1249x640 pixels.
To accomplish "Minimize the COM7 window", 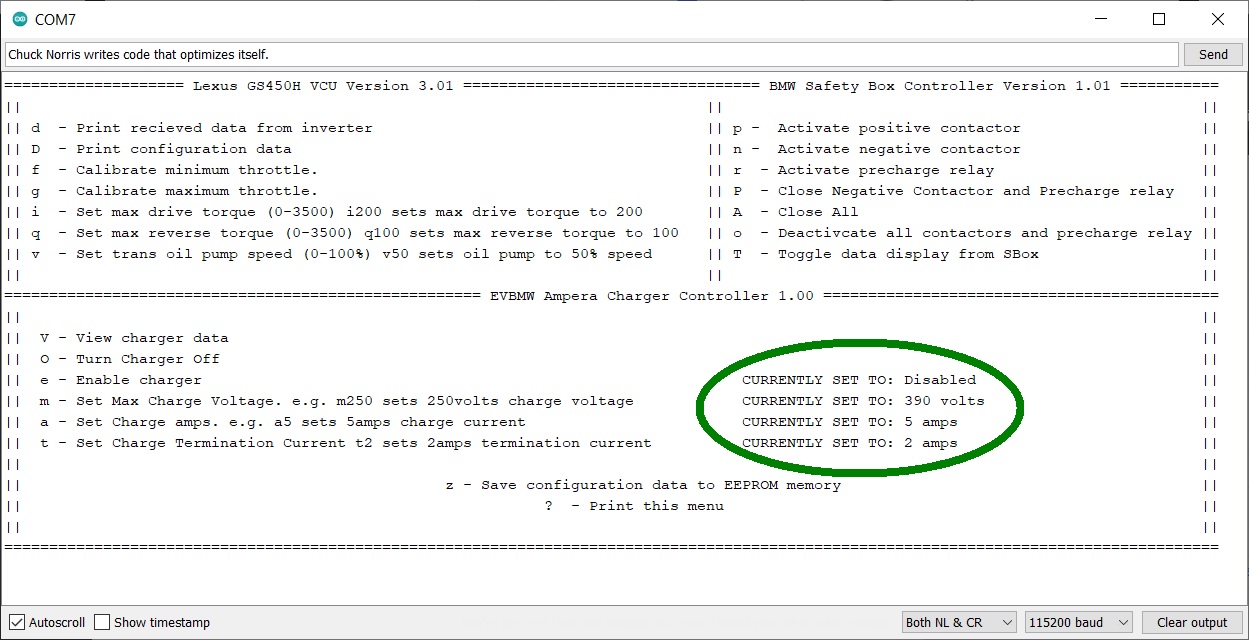I will pos(1100,19).
